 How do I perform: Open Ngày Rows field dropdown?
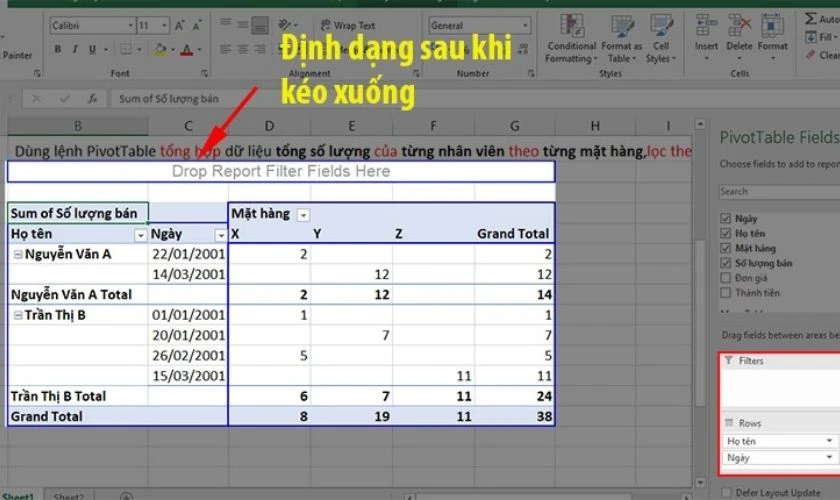[x=829, y=458]
